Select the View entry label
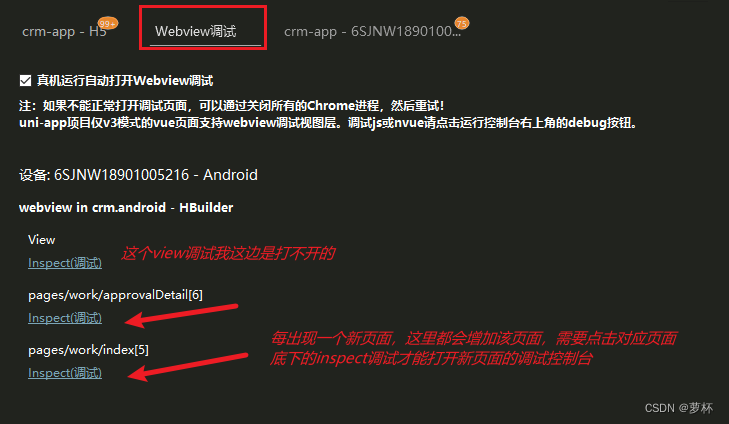The width and height of the screenshot is (729, 424). [41, 240]
